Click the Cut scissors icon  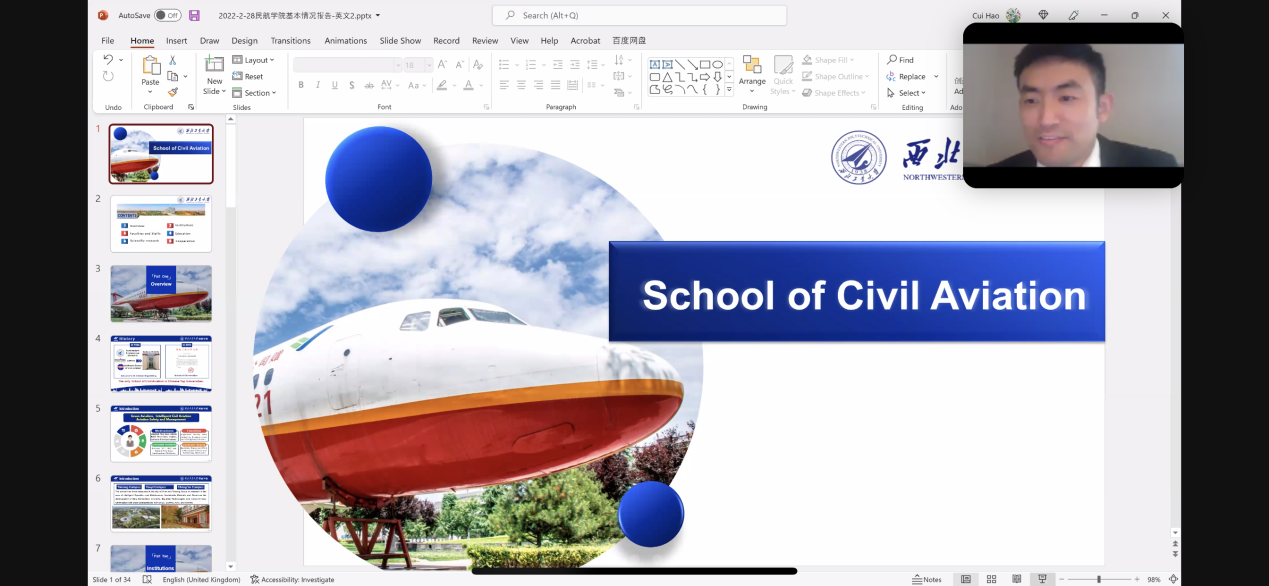point(172,61)
